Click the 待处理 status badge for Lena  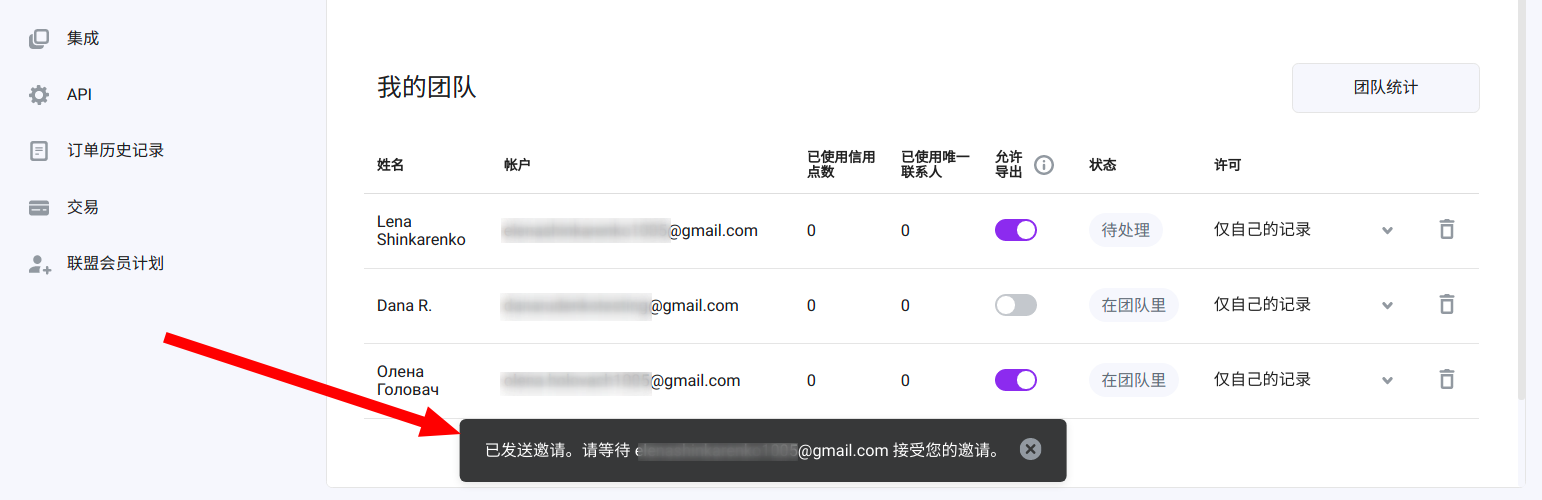point(1126,230)
